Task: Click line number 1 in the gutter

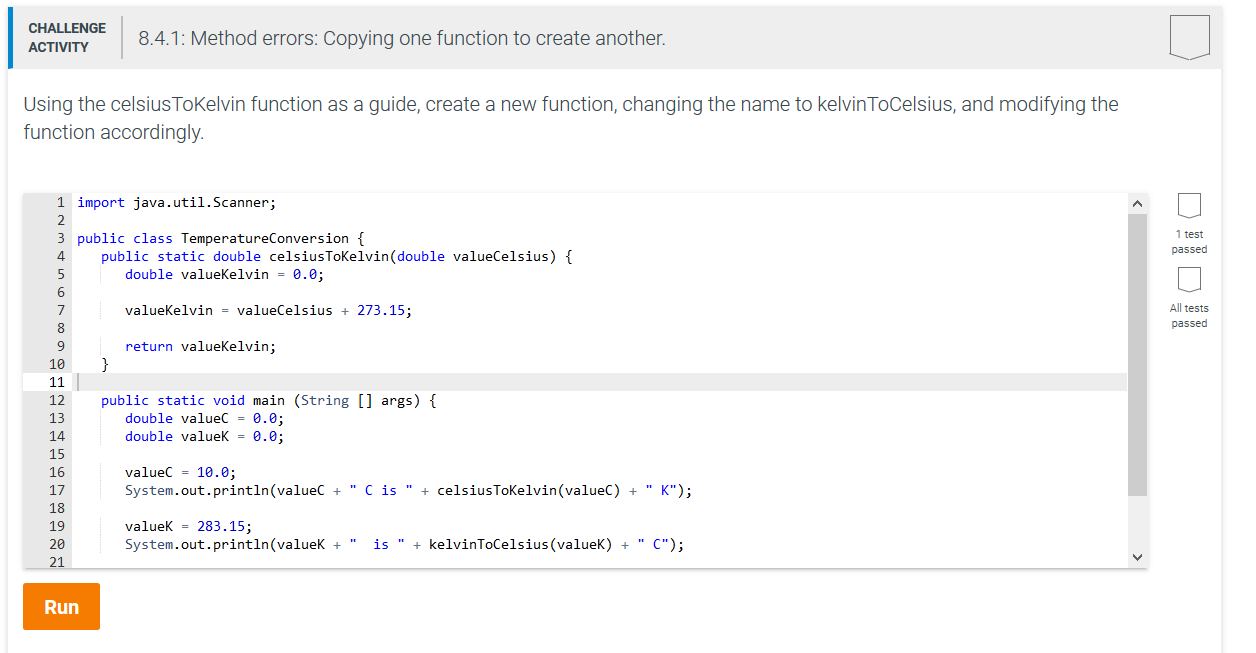Action: (x=61, y=202)
